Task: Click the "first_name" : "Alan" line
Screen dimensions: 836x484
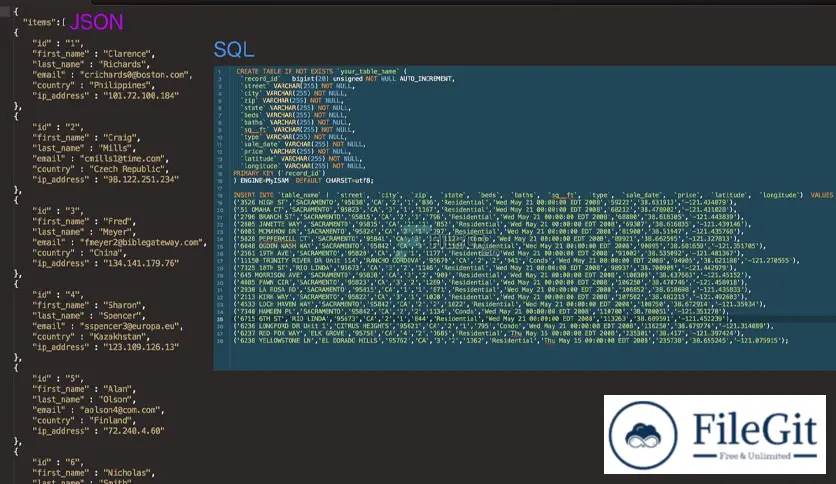Action: 84,389
